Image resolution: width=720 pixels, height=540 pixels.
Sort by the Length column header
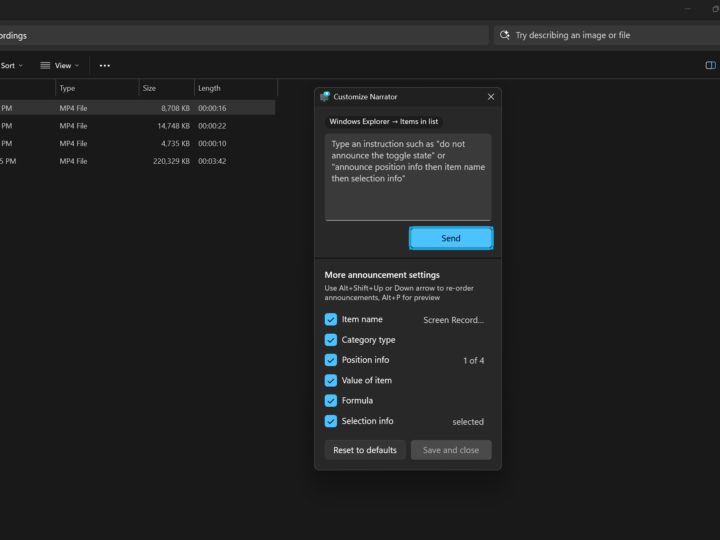209,88
